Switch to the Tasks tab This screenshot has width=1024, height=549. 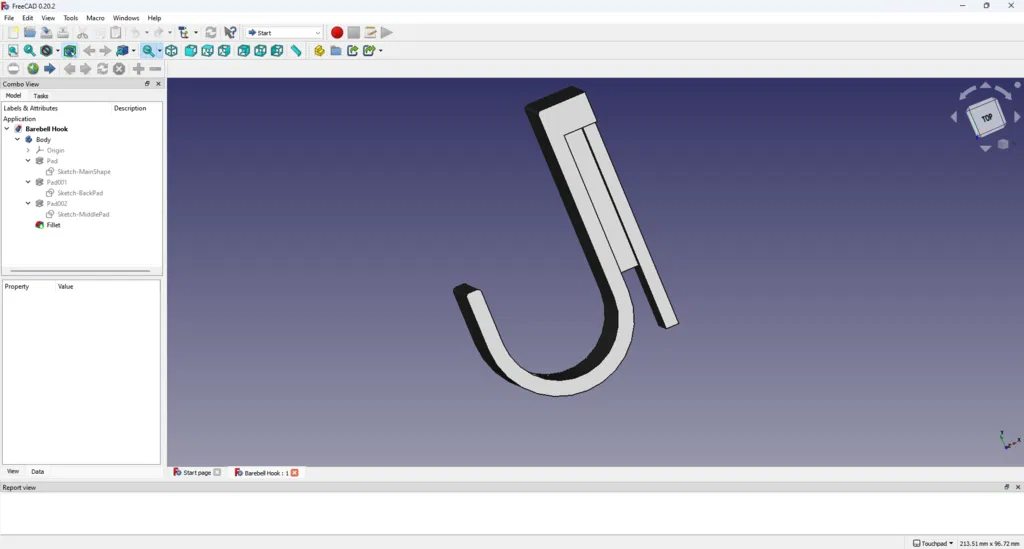[40, 96]
